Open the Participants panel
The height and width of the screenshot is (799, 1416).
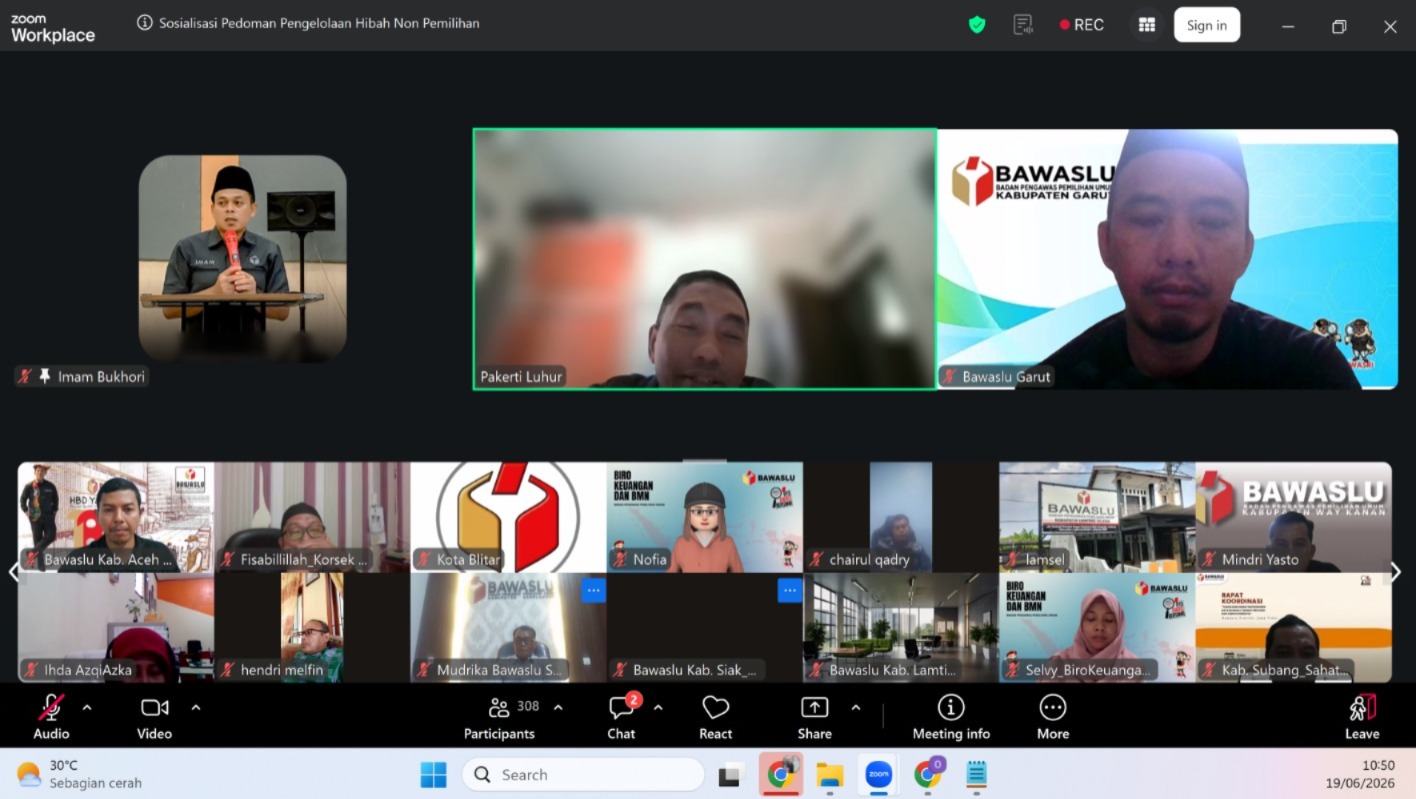[x=500, y=718]
